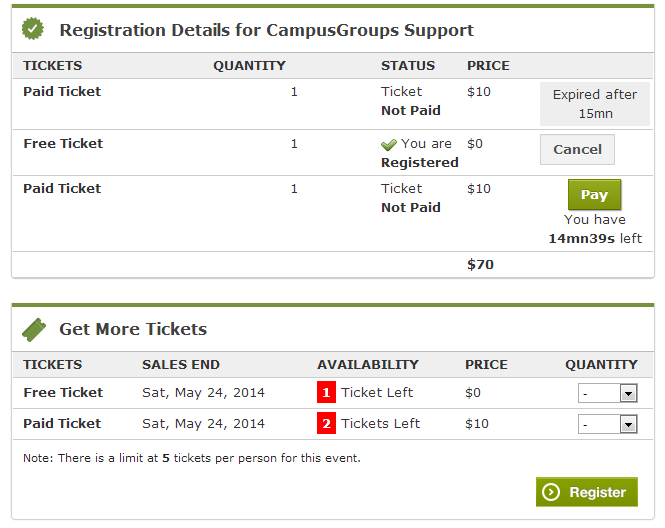The image size is (665, 528).
Task: Click the Get More Tickets heading
Action: click(x=133, y=329)
